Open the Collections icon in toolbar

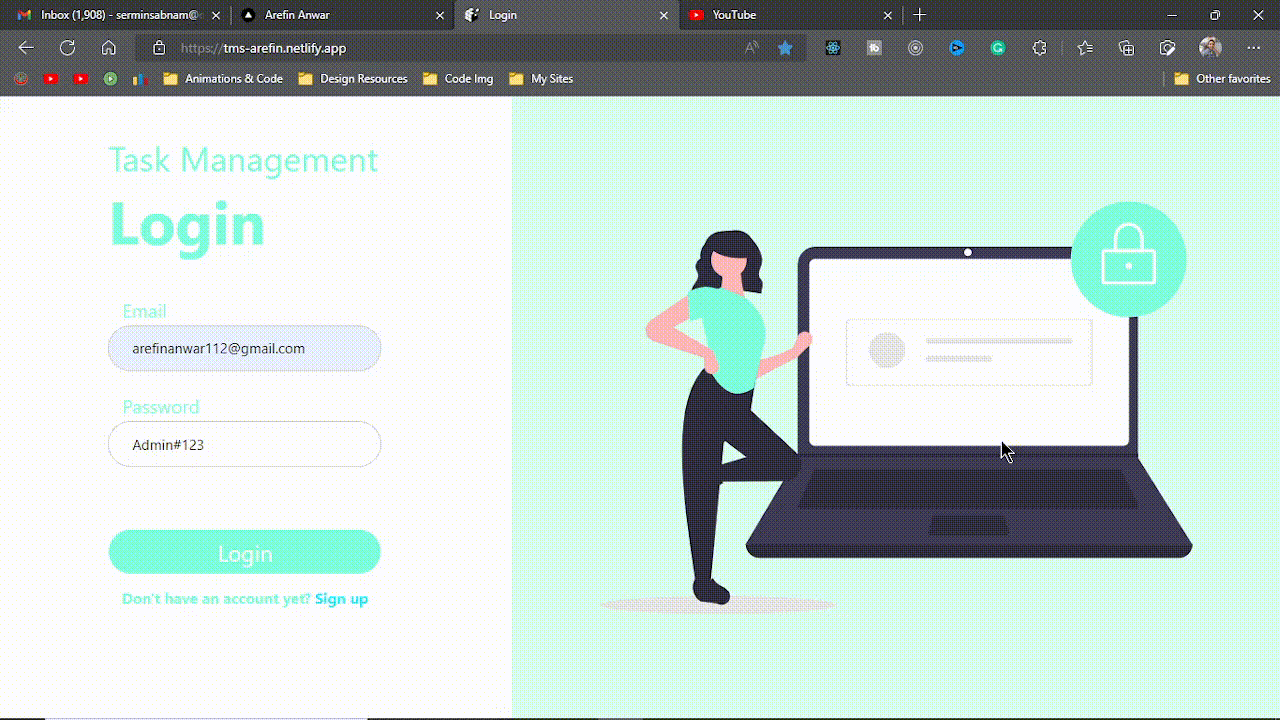tap(1127, 48)
